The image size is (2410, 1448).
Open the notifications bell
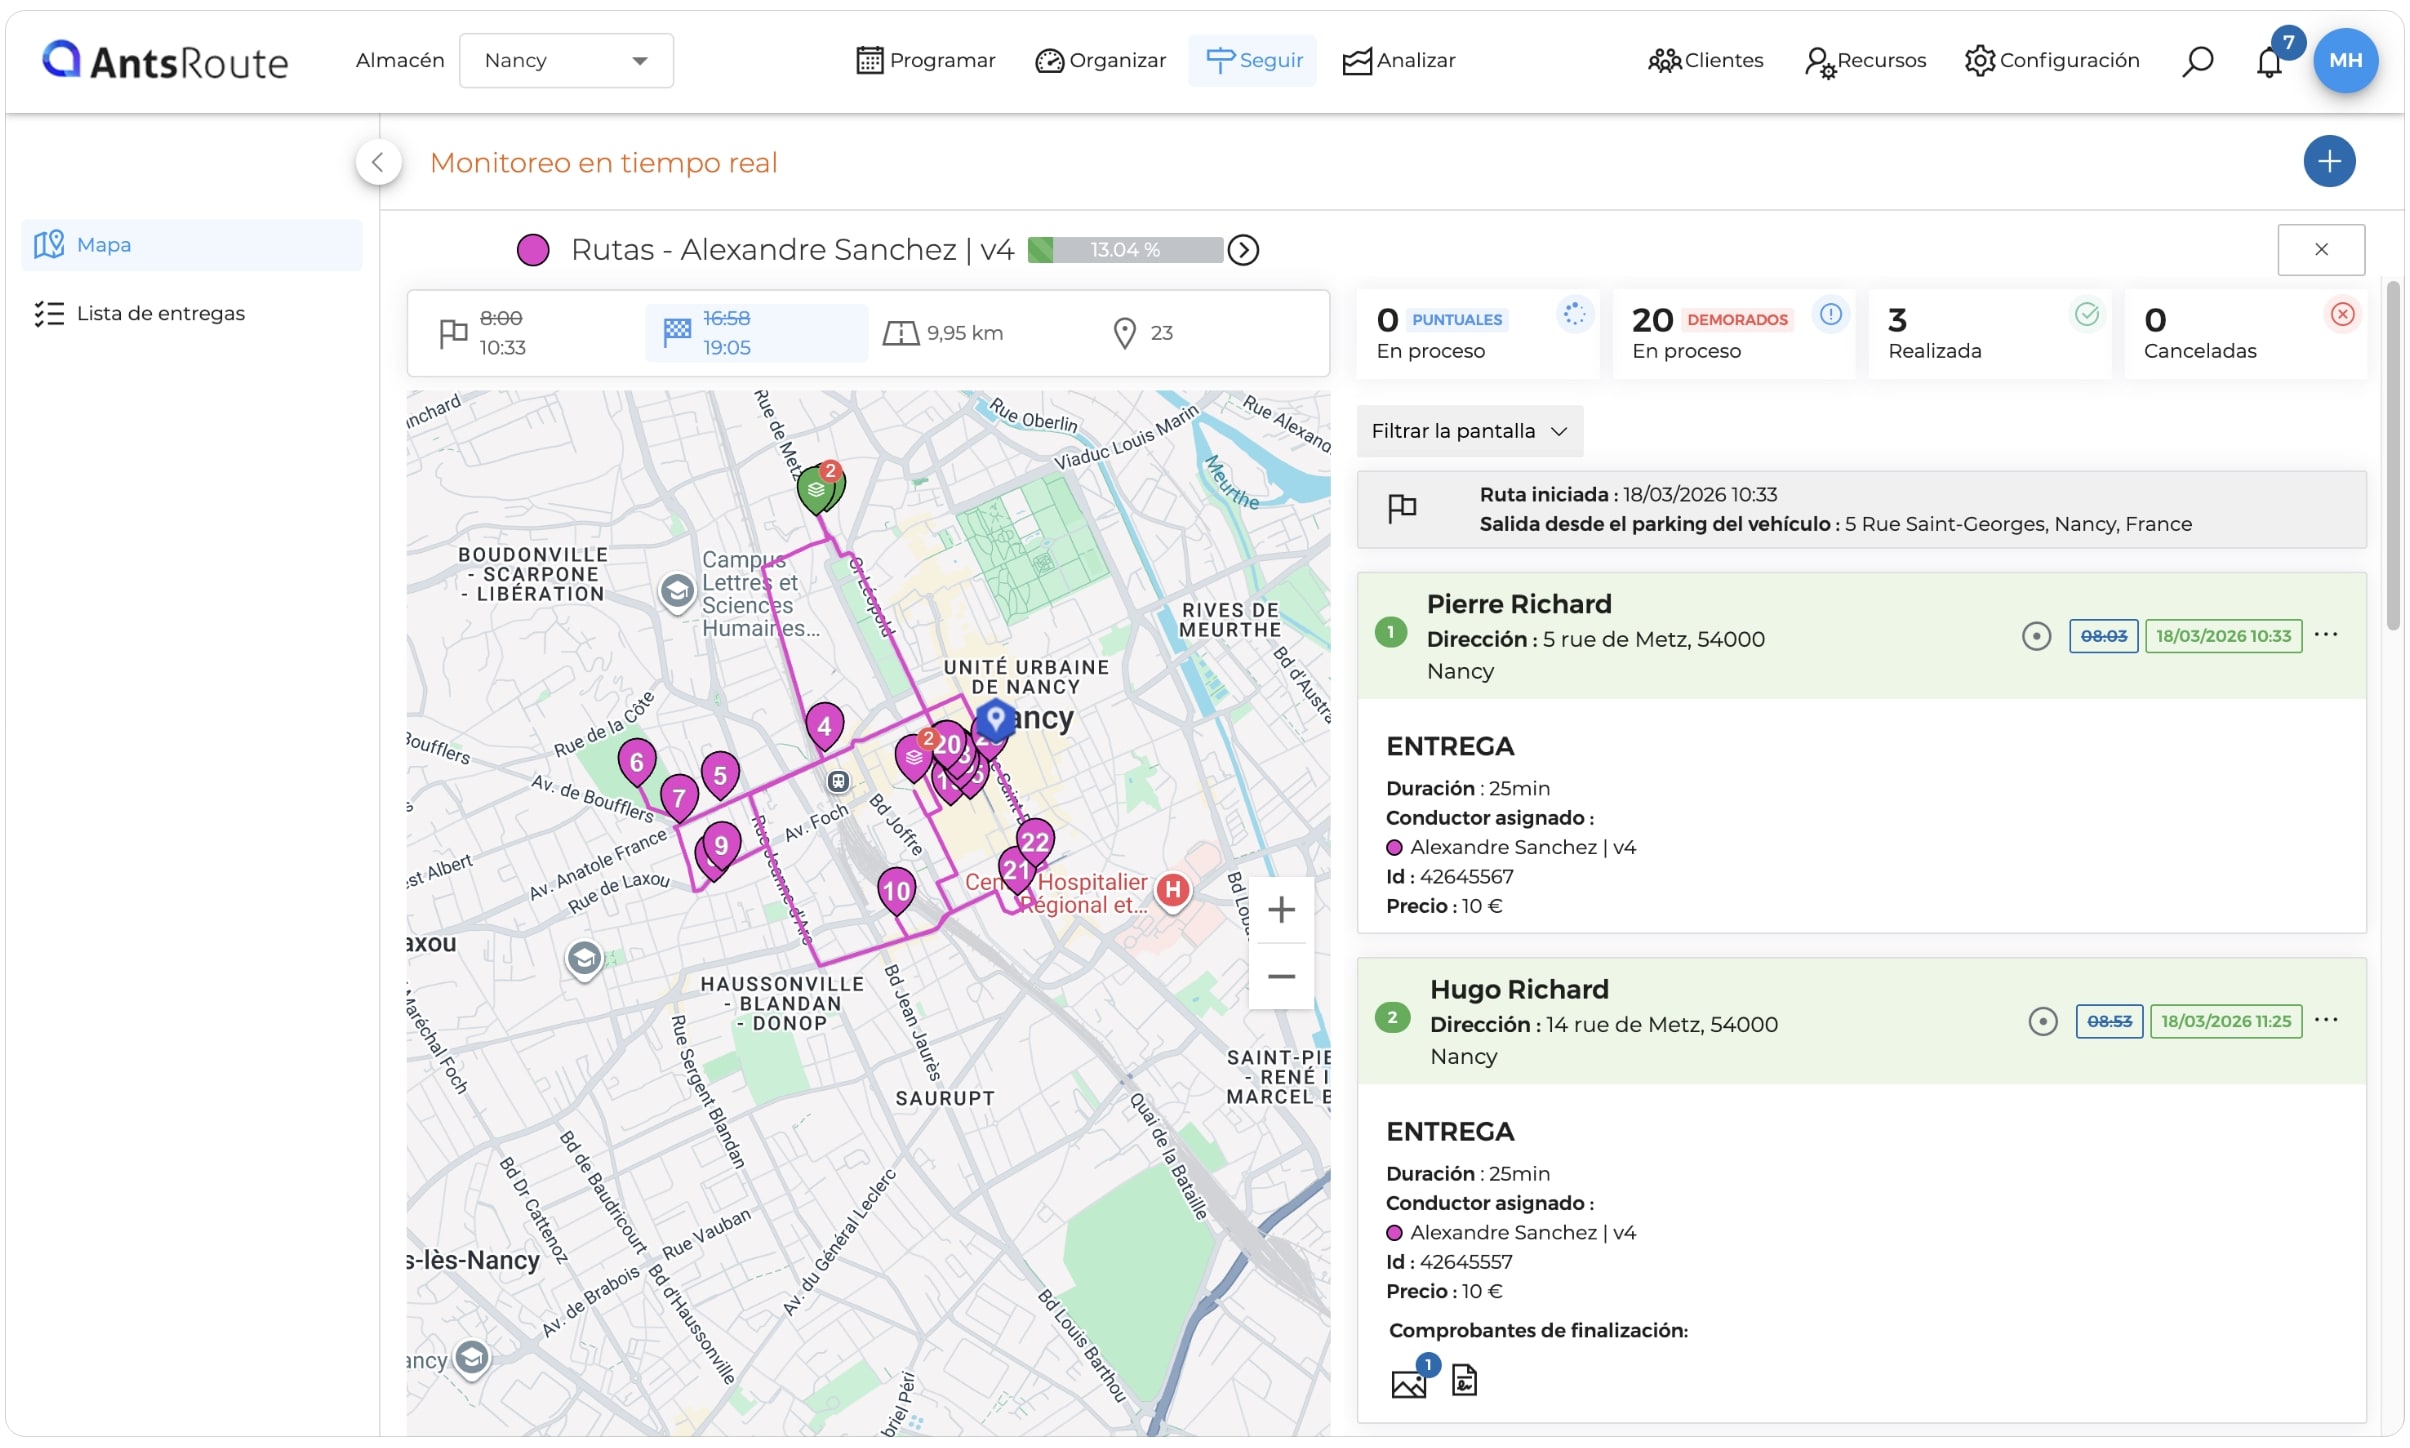pyautogui.click(x=2269, y=63)
